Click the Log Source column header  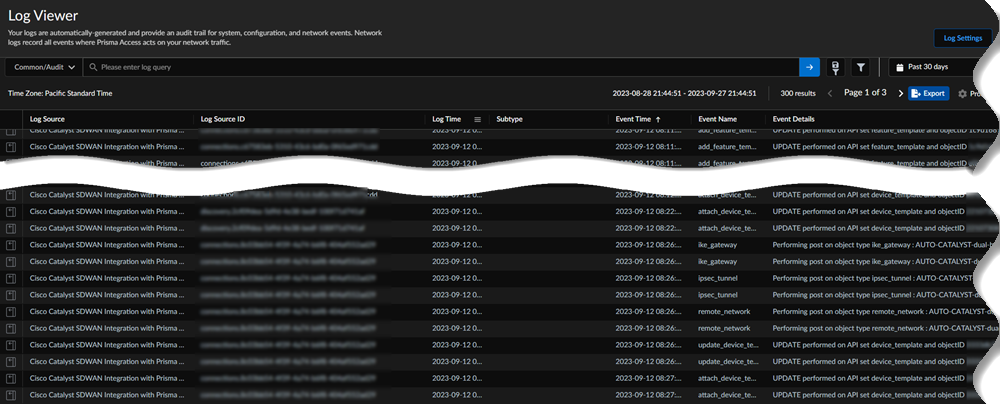coord(48,119)
